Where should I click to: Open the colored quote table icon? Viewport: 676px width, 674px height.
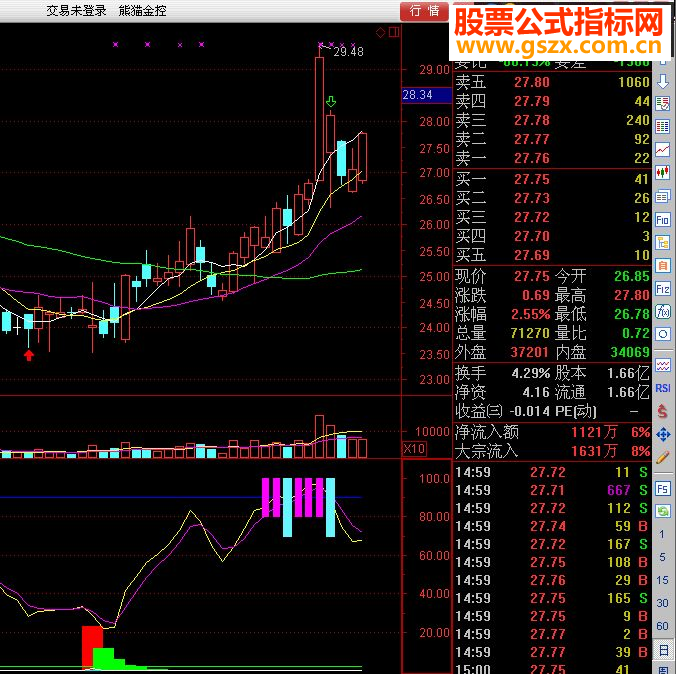point(663,127)
